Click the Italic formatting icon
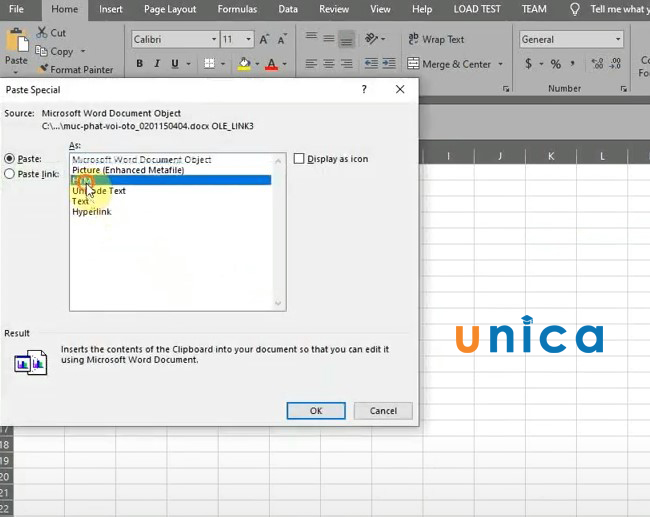Image resolution: width=650 pixels, height=517 pixels. [x=157, y=64]
